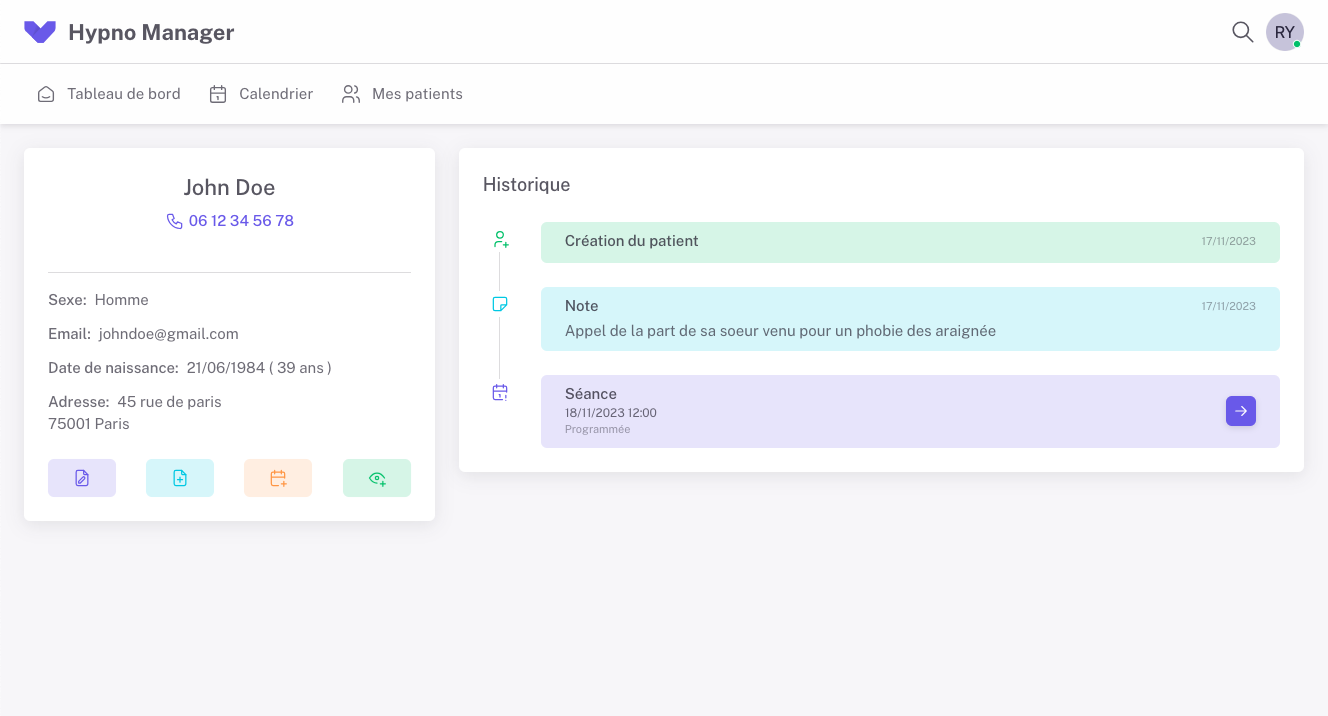
Task: Click the RY profile avatar
Action: [x=1284, y=32]
